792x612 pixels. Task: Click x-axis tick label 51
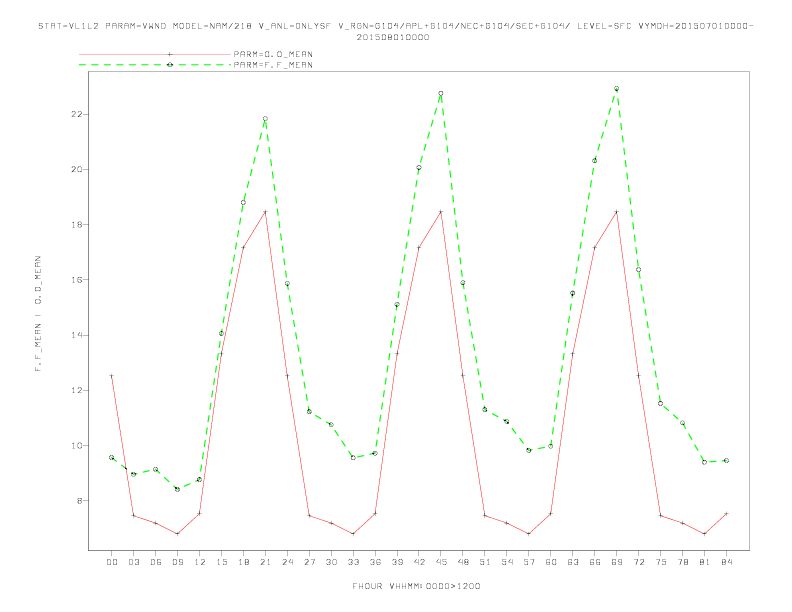pos(485,562)
